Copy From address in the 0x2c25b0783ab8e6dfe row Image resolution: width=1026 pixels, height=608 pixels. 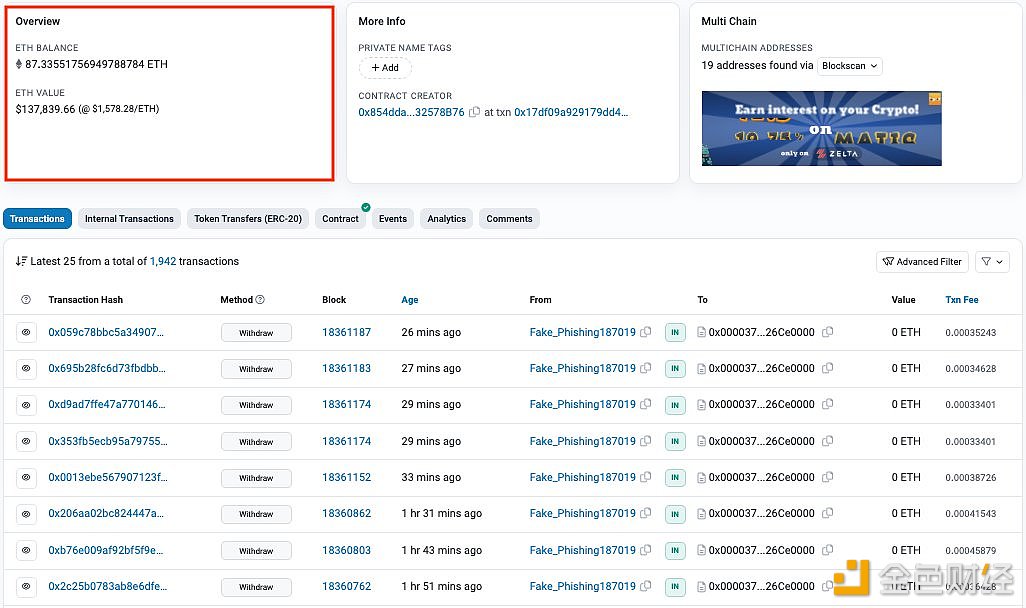tap(645, 586)
